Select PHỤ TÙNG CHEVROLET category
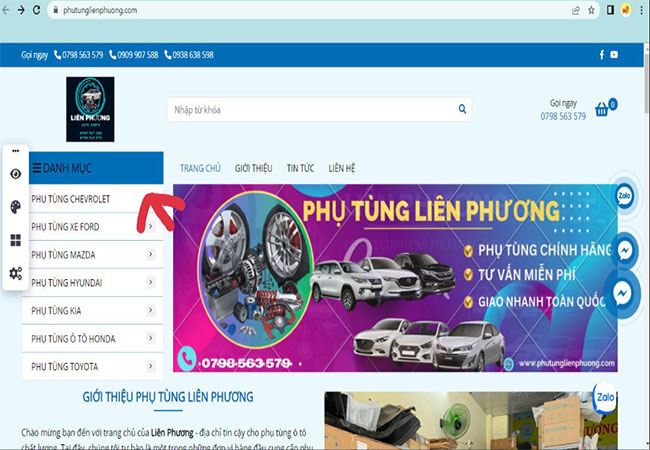 point(71,199)
